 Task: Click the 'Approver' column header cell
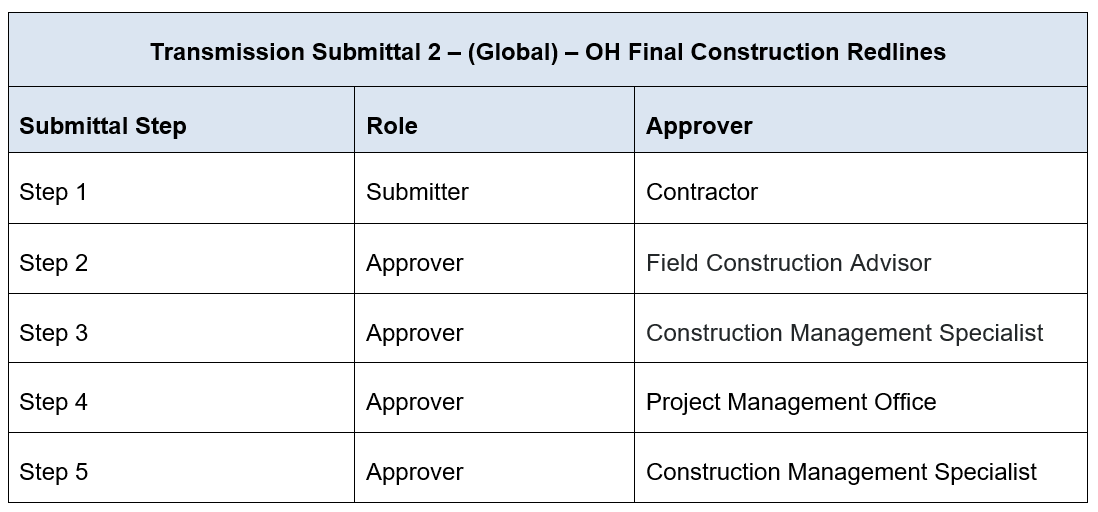coord(699,126)
